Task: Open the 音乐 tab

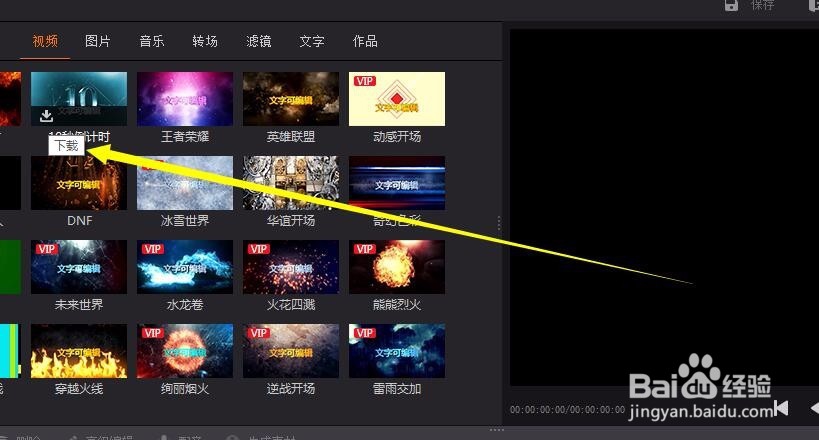Action: (151, 41)
